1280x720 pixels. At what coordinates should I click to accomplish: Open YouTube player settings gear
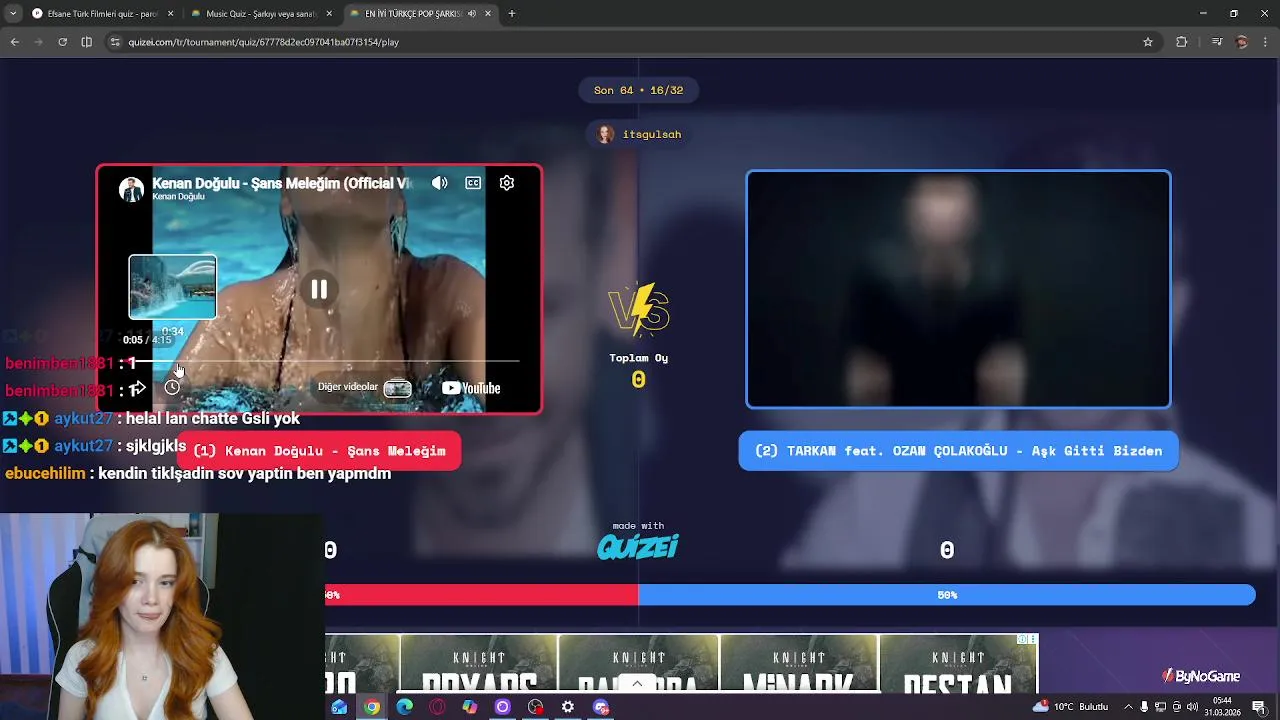point(507,183)
